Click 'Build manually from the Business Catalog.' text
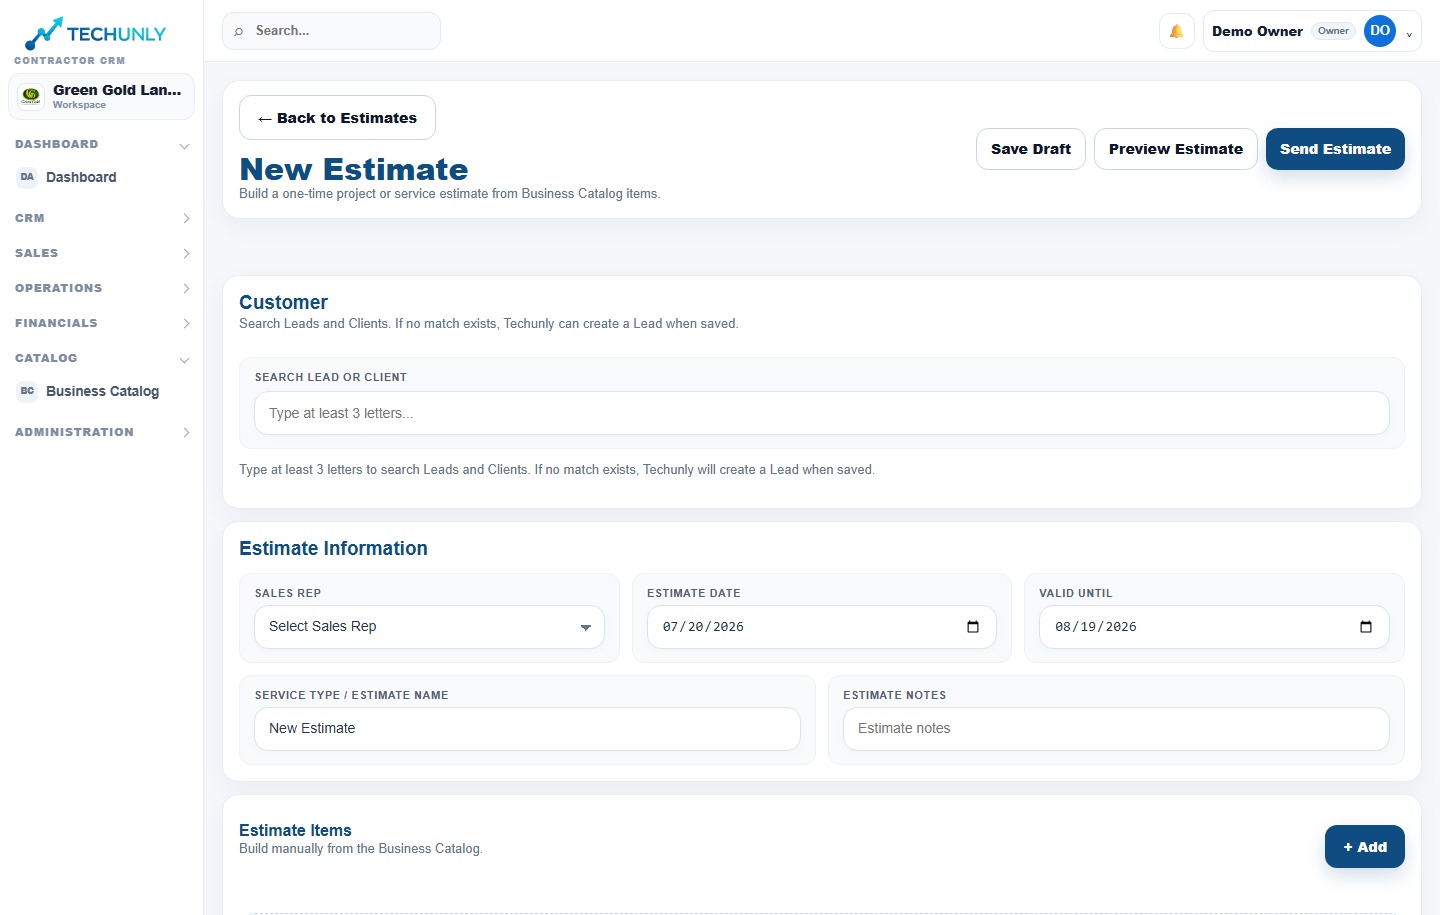This screenshot has width=1440, height=915. click(361, 849)
